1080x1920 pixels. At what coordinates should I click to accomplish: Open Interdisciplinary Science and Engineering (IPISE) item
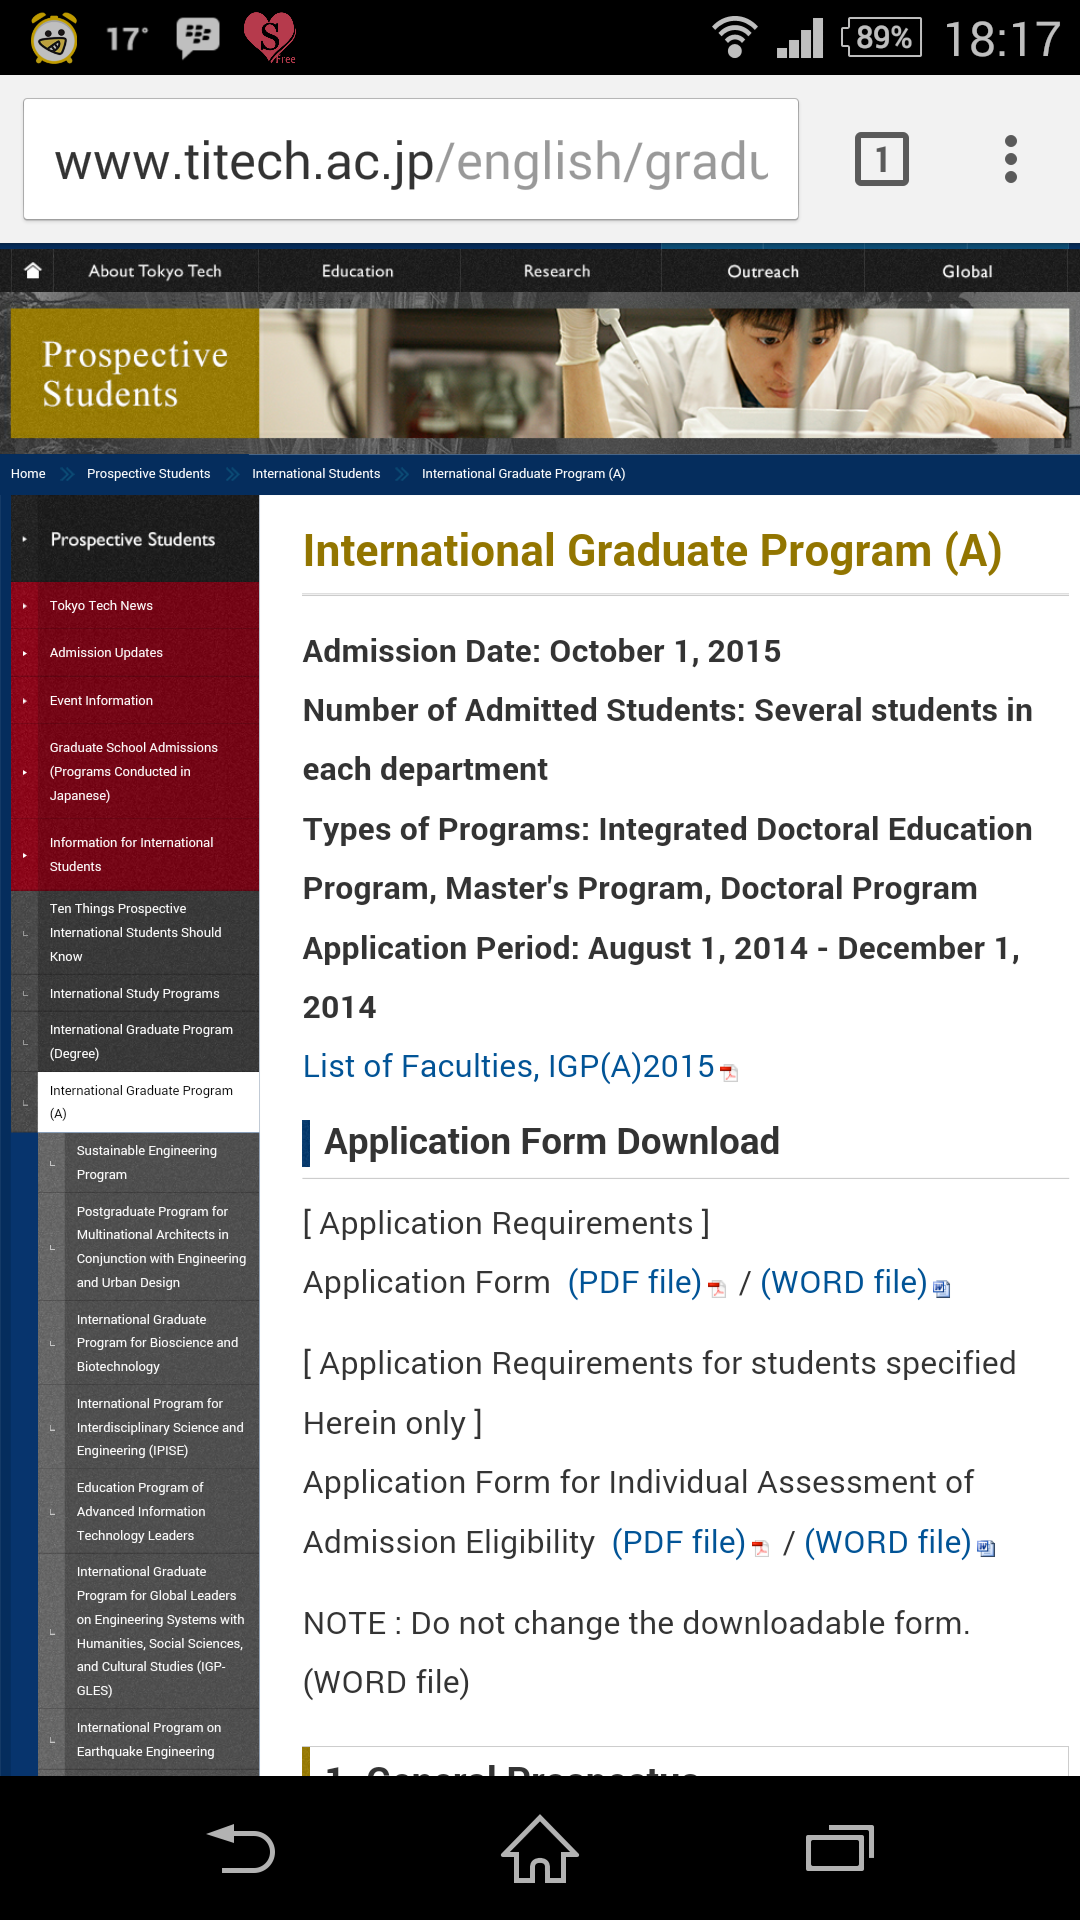click(148, 1427)
